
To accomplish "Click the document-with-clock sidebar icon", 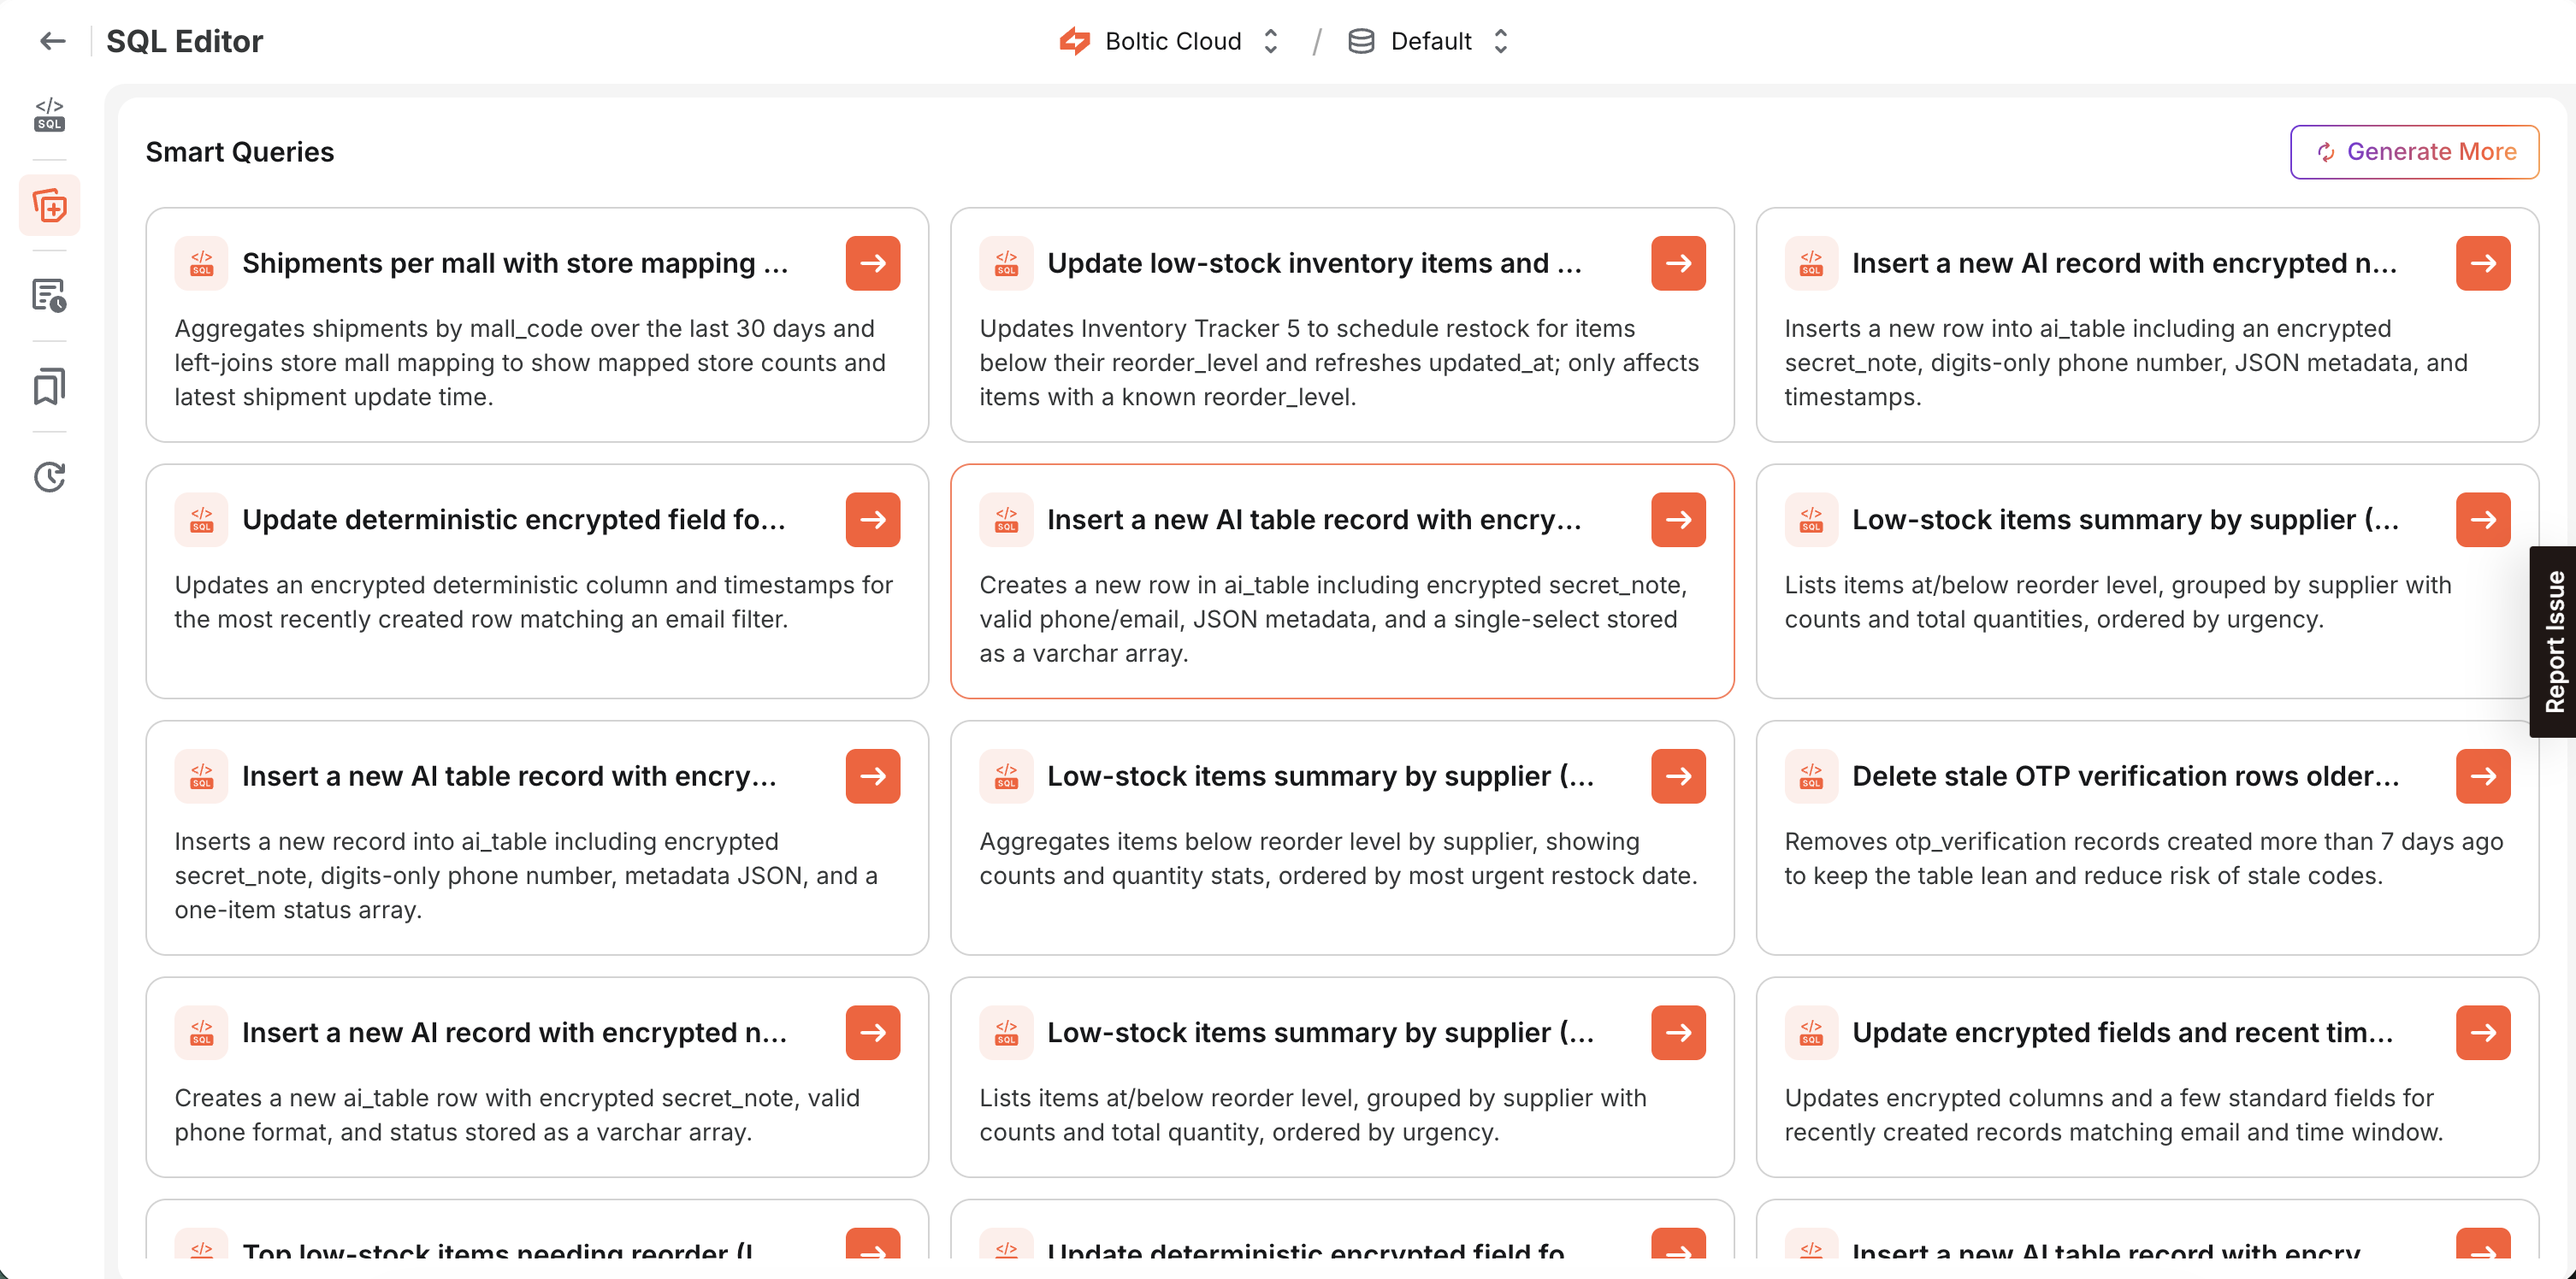I will pos(48,295).
